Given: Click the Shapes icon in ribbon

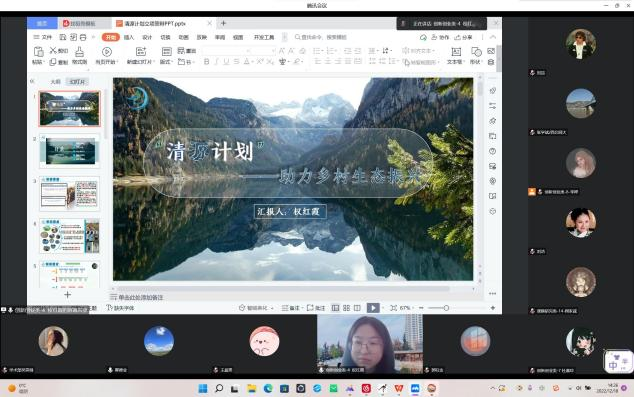Looking at the screenshot, I should [476, 52].
